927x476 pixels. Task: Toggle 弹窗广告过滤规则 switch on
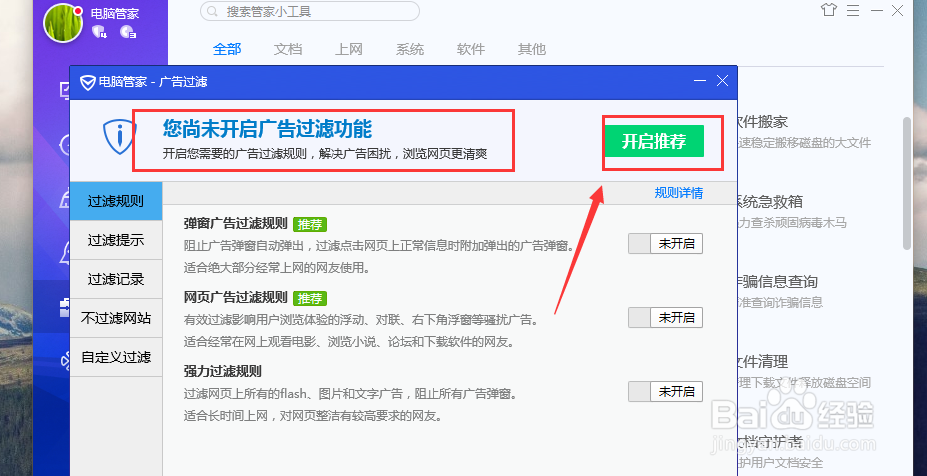pos(665,243)
